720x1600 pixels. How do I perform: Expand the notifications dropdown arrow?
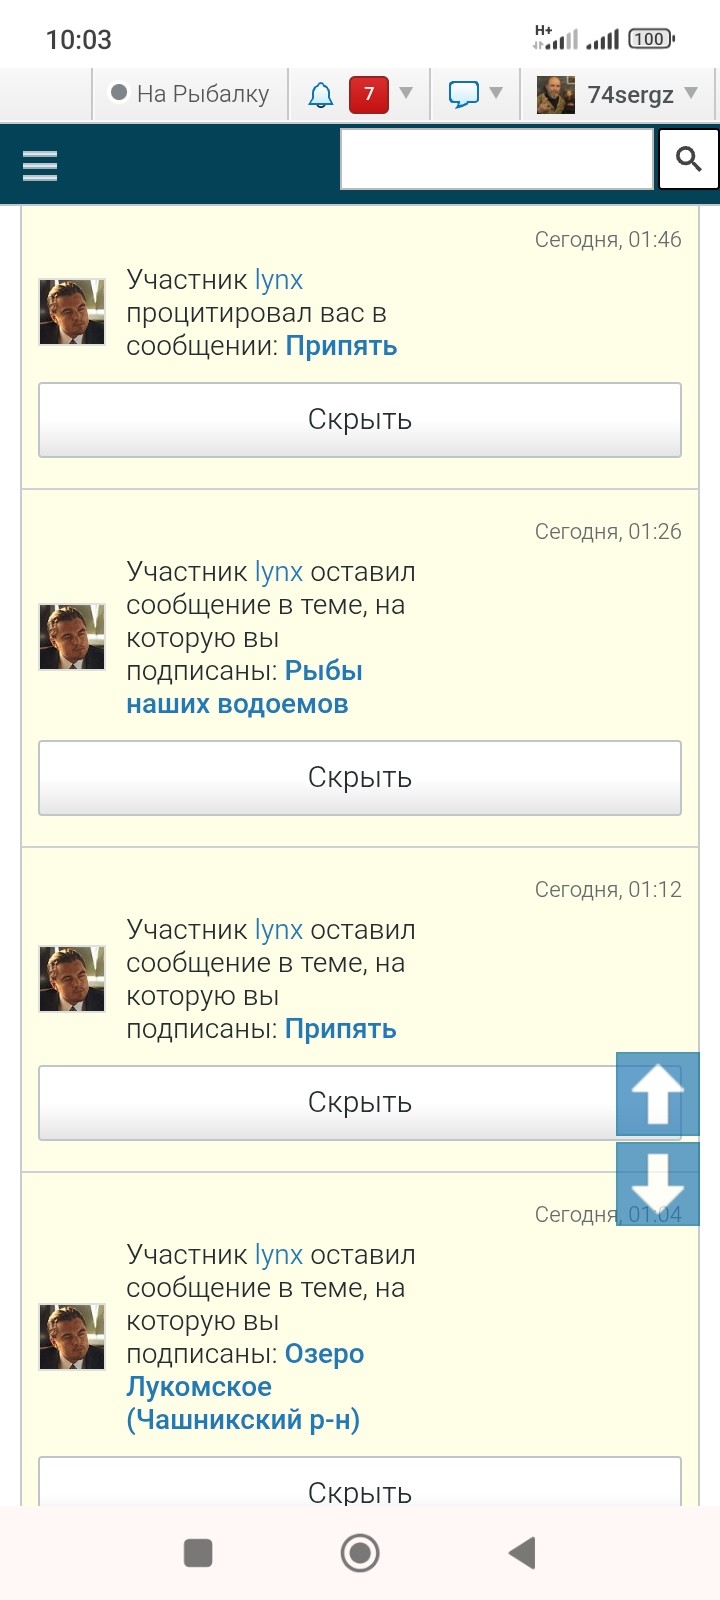406,94
